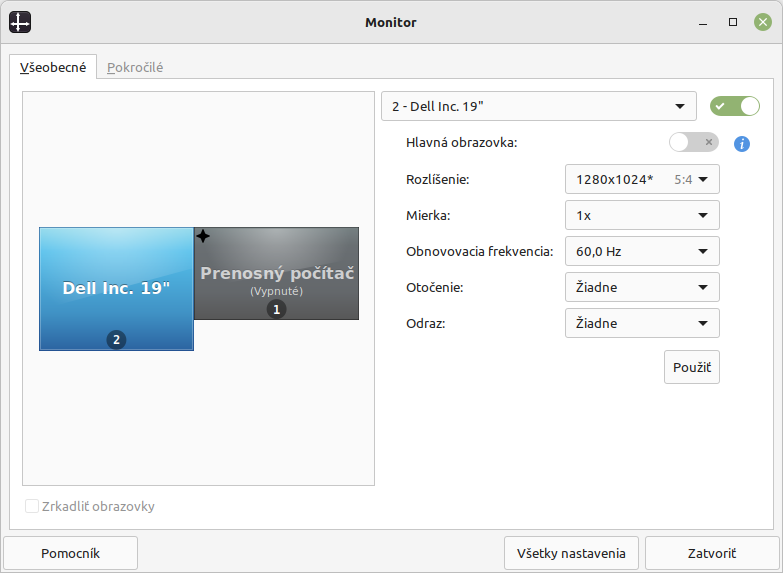Viewport: 783px width, 573px height.
Task: Check the Zrkadliť obrazovky checkbox
Action: point(33,506)
